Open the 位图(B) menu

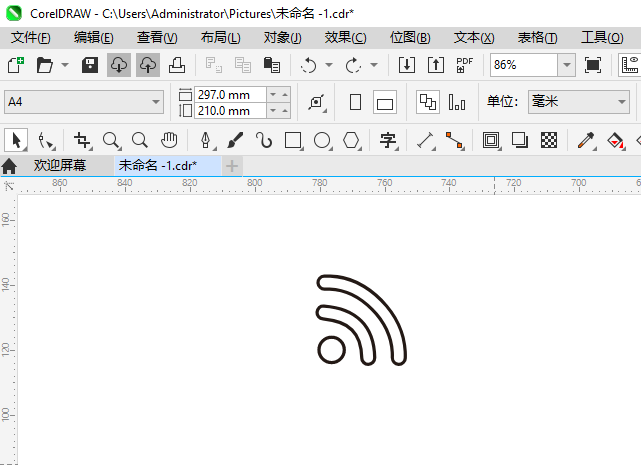coord(410,38)
